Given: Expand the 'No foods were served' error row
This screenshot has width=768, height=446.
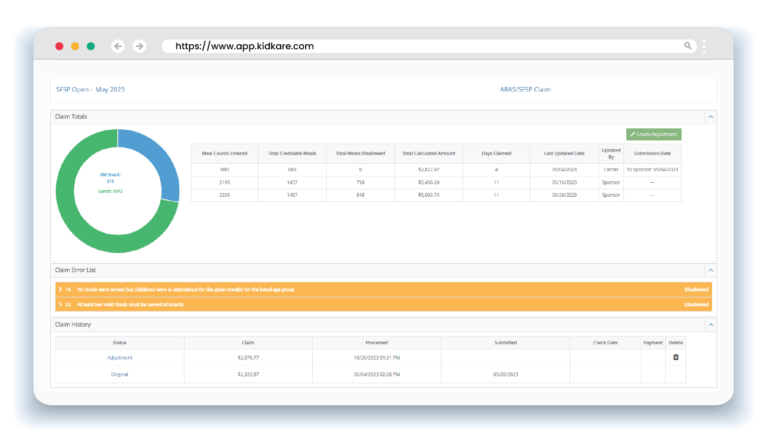Looking at the screenshot, I should pyautogui.click(x=60, y=289).
